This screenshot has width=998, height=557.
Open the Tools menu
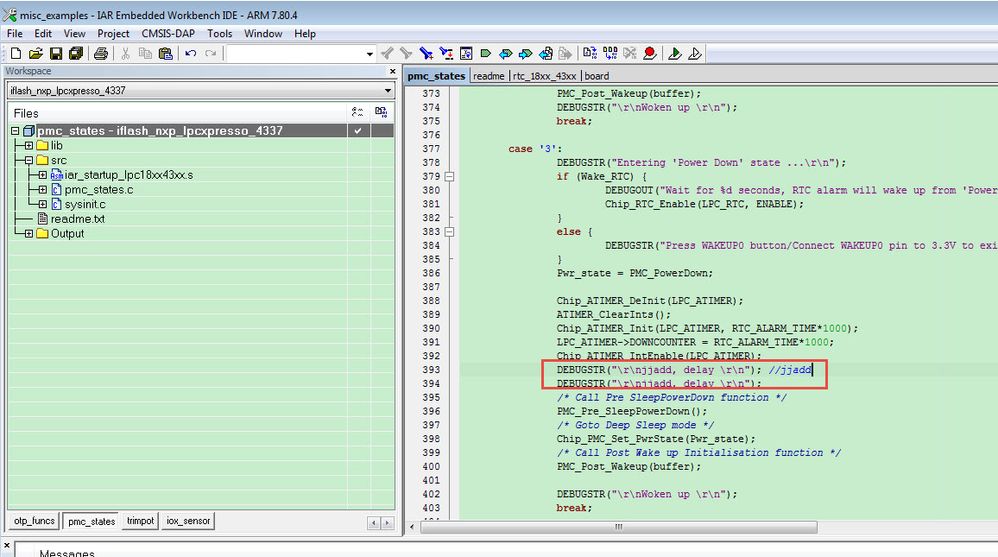220,34
